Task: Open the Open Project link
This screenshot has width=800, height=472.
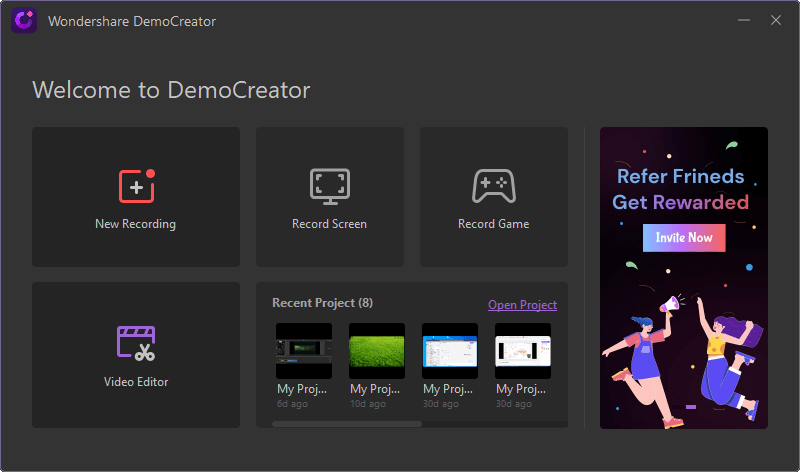Action: click(x=522, y=305)
